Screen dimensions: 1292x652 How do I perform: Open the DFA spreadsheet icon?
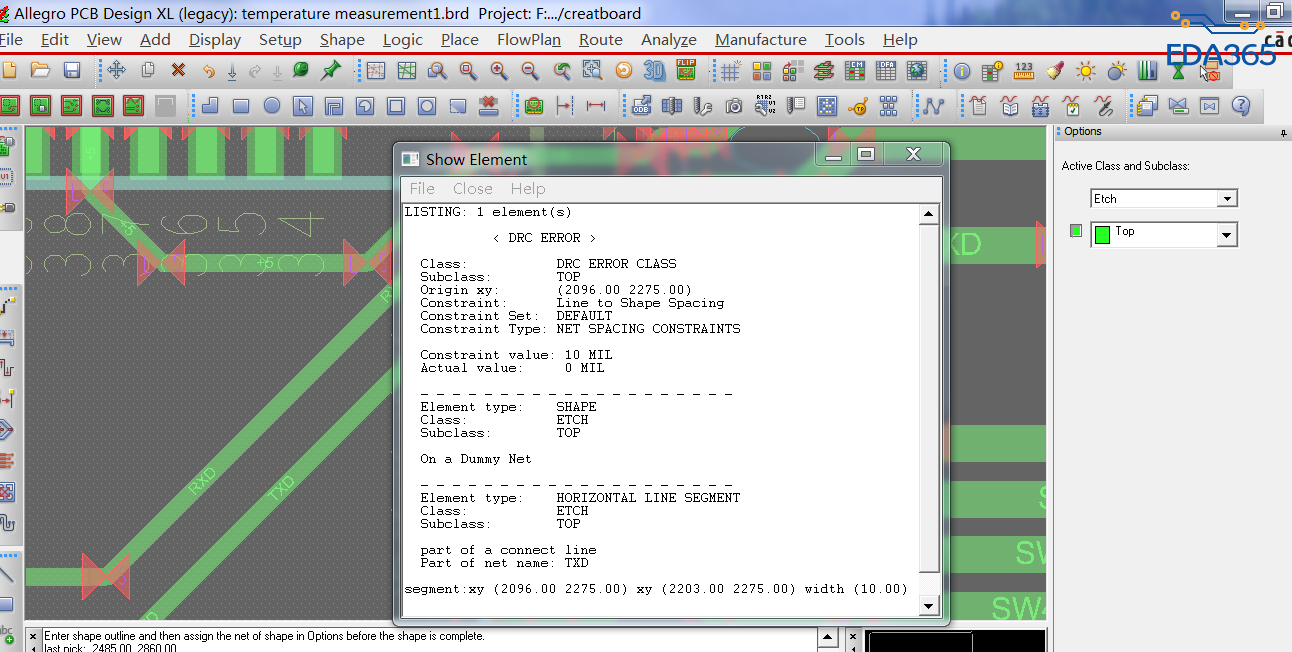click(x=886, y=71)
